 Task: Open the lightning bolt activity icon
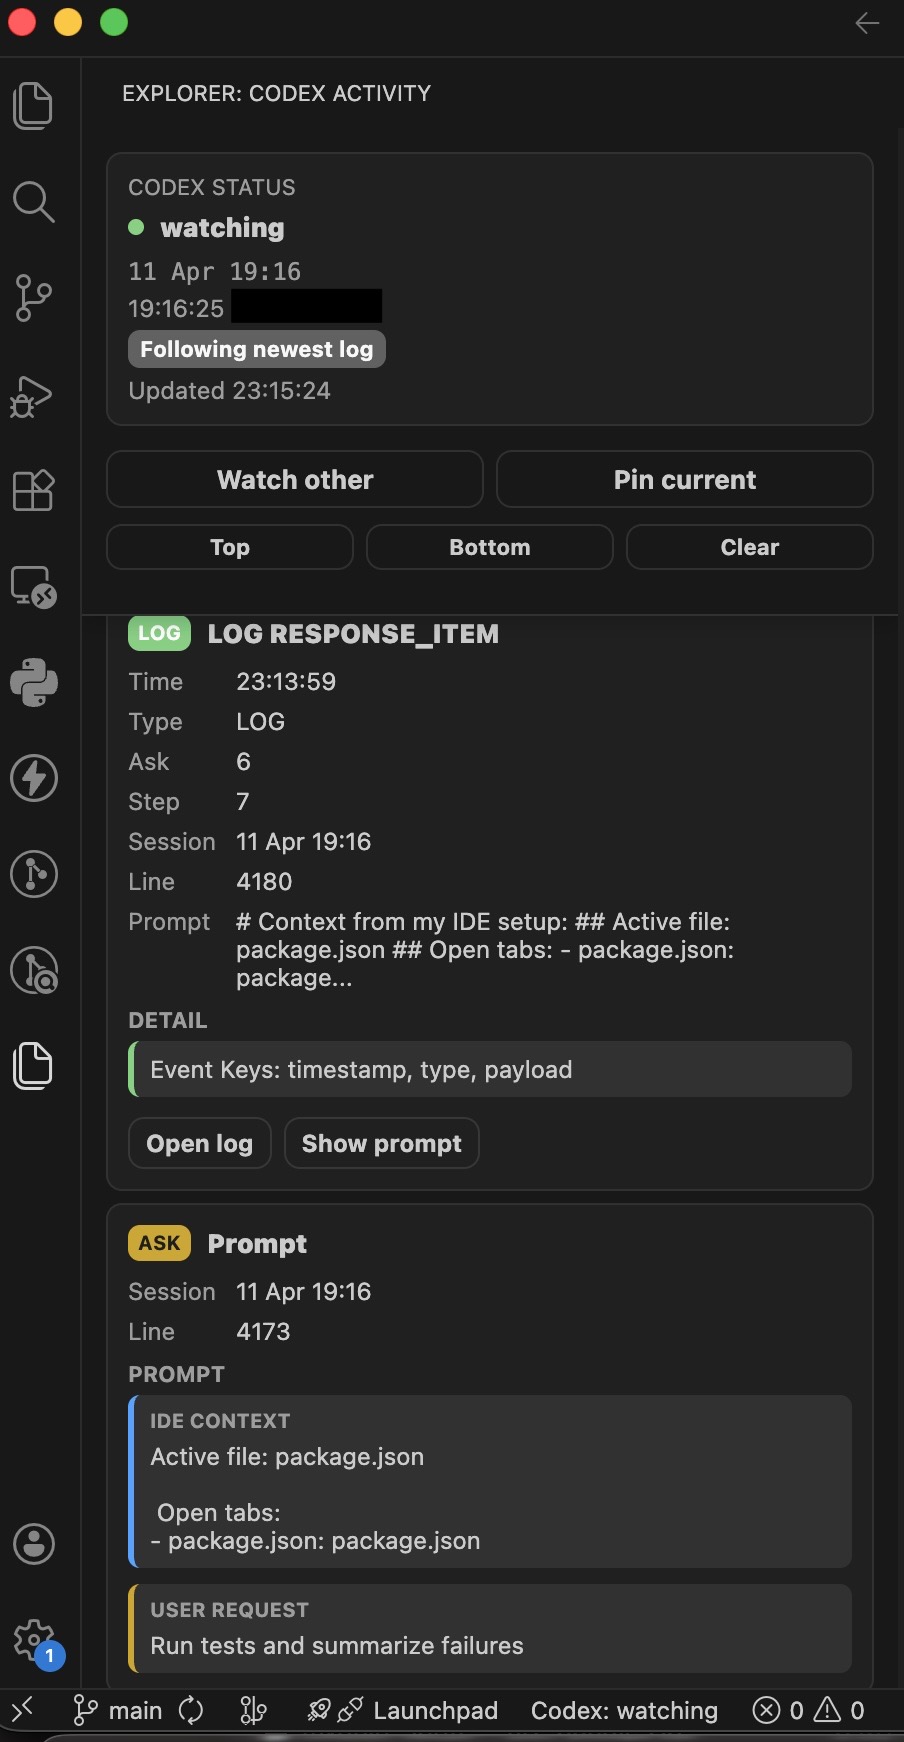tap(34, 778)
